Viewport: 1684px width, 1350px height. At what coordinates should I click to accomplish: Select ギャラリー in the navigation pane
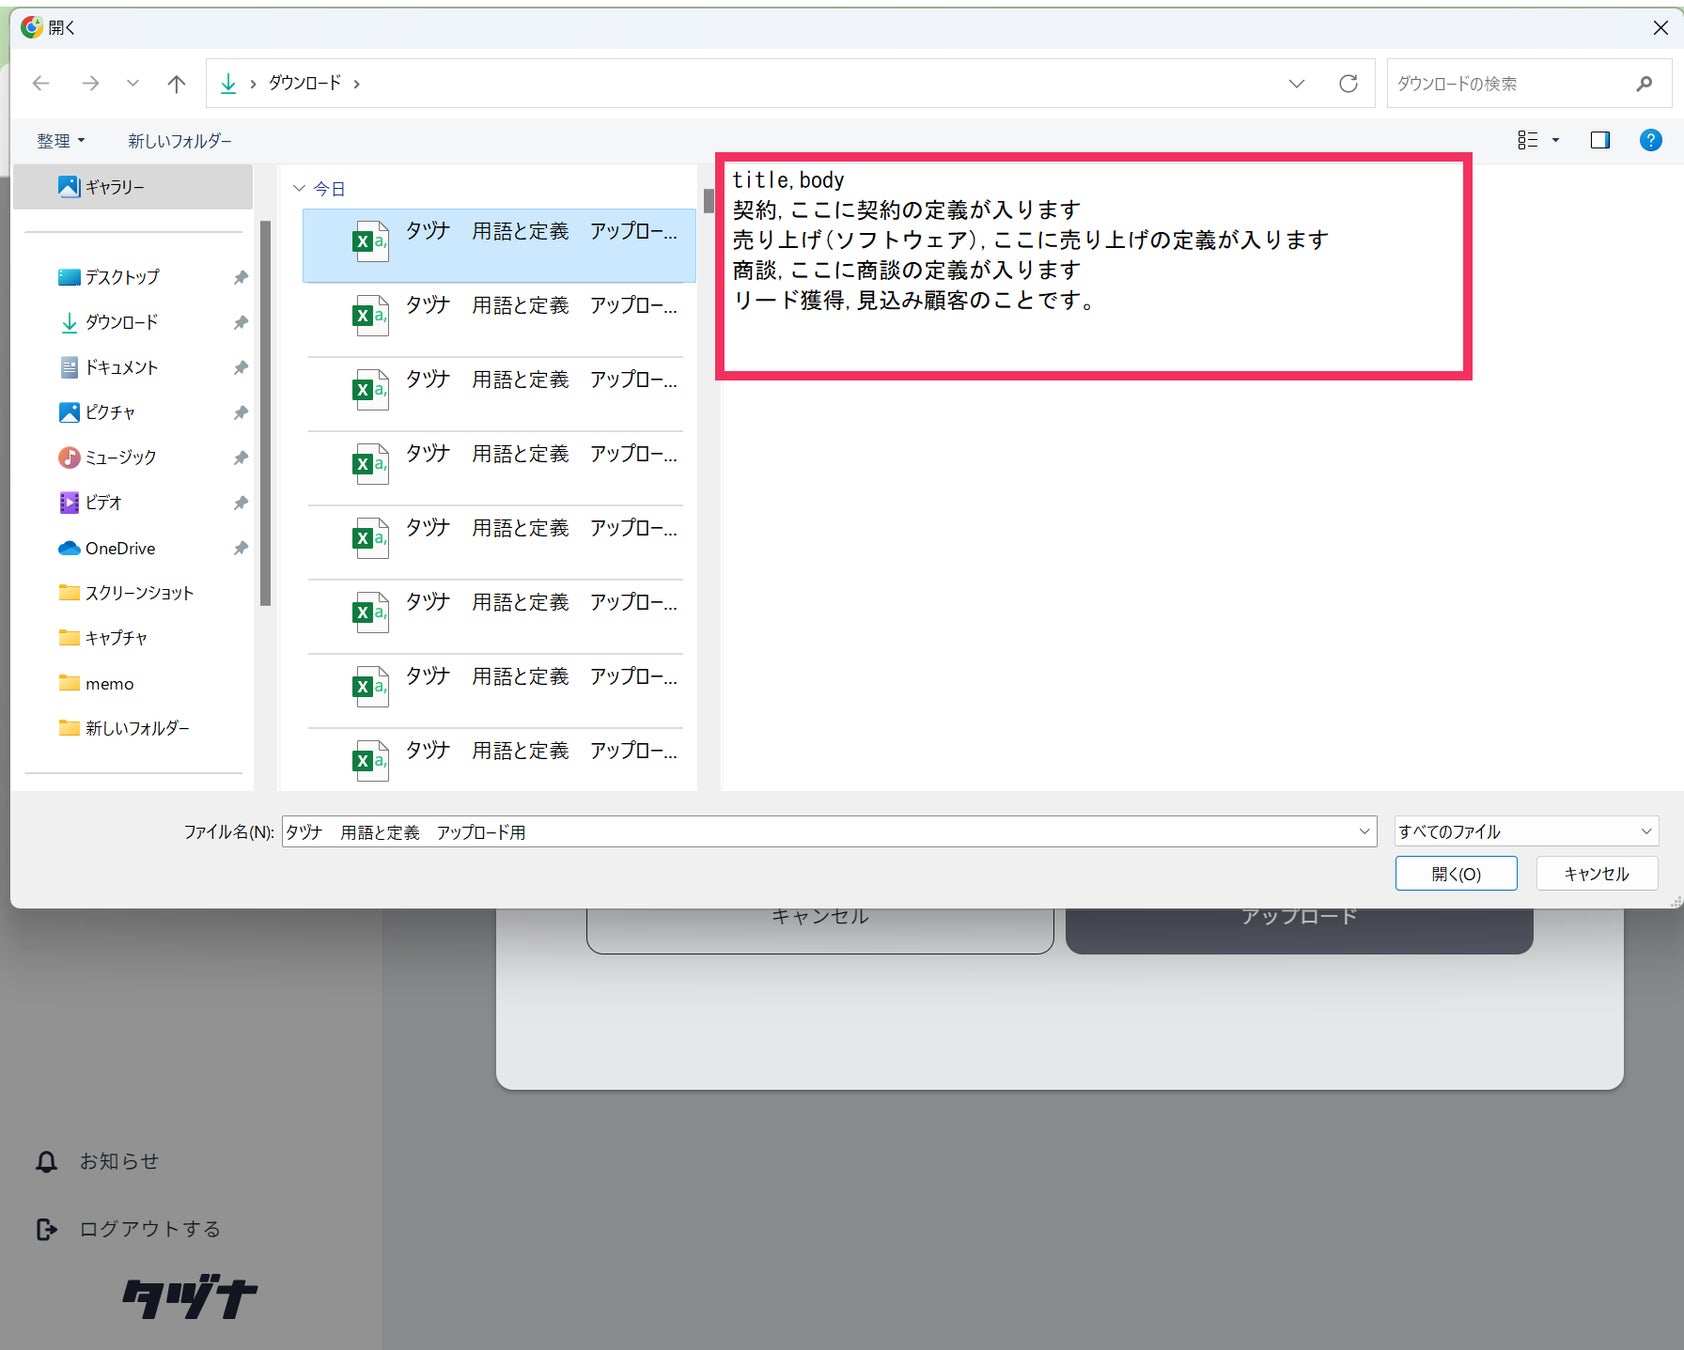pyautogui.click(x=133, y=187)
